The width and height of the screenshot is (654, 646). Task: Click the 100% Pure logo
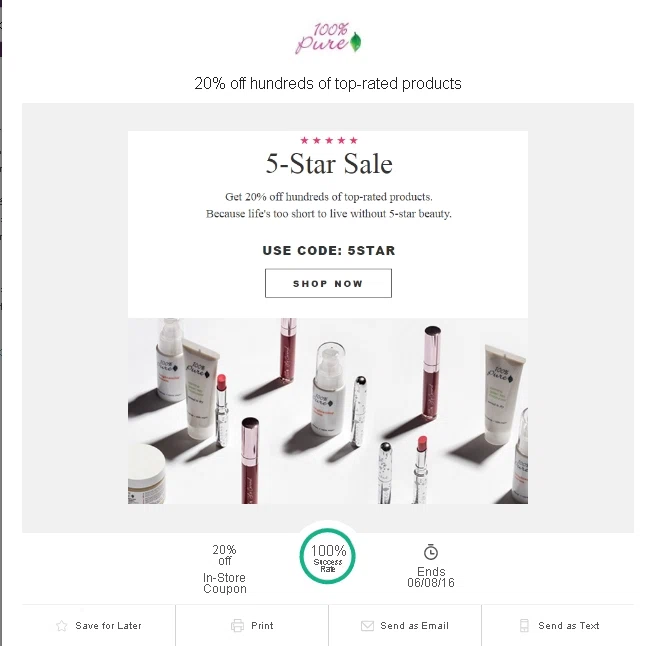pyautogui.click(x=328, y=38)
